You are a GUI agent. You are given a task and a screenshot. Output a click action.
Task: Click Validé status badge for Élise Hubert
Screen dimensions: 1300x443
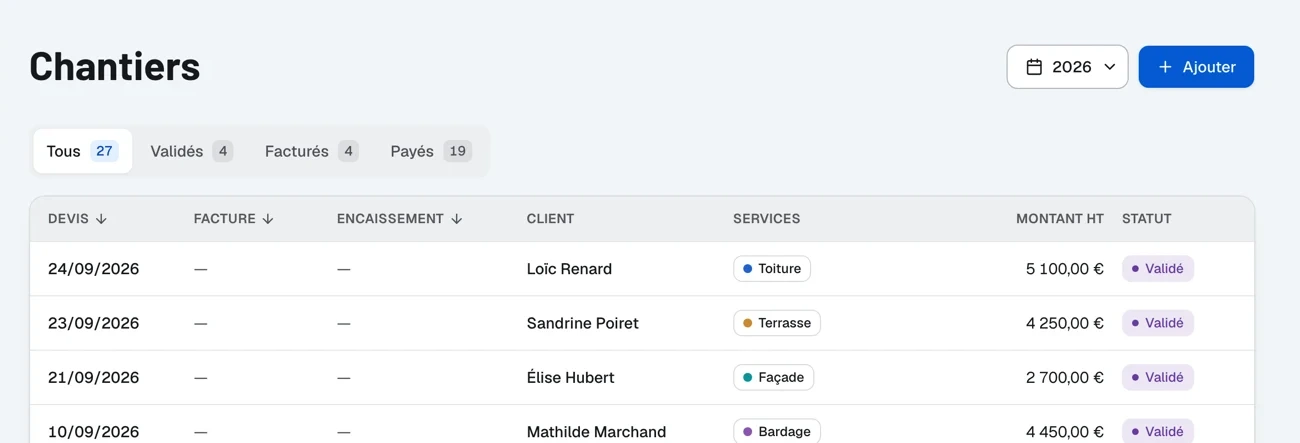pyautogui.click(x=1158, y=377)
